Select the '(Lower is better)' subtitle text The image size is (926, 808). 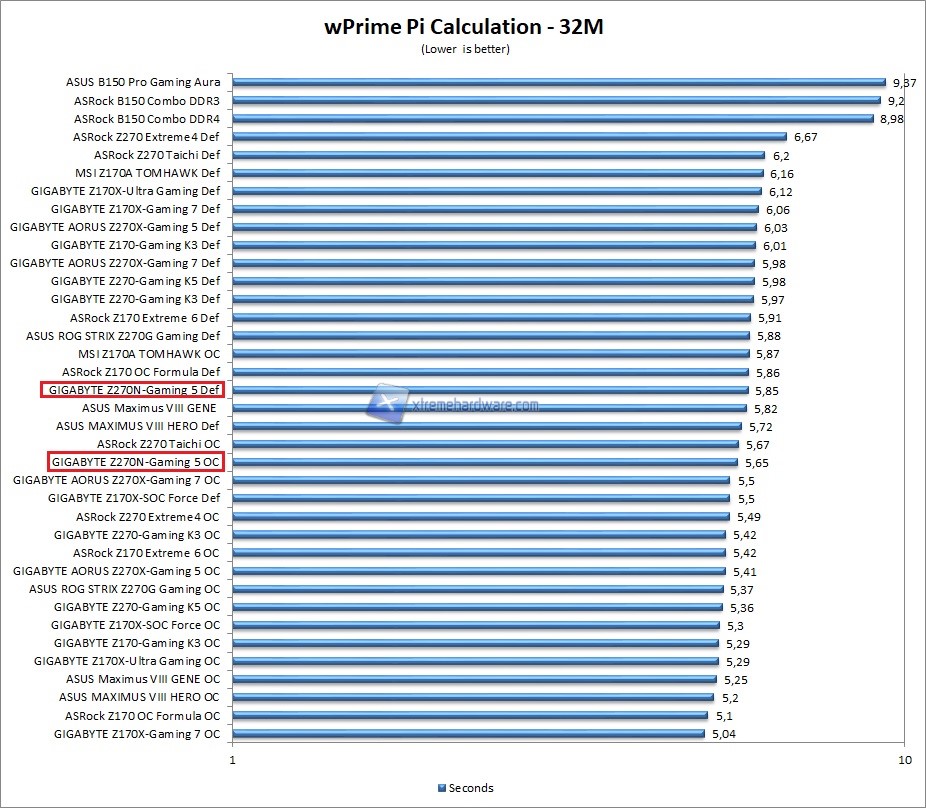pos(463,50)
